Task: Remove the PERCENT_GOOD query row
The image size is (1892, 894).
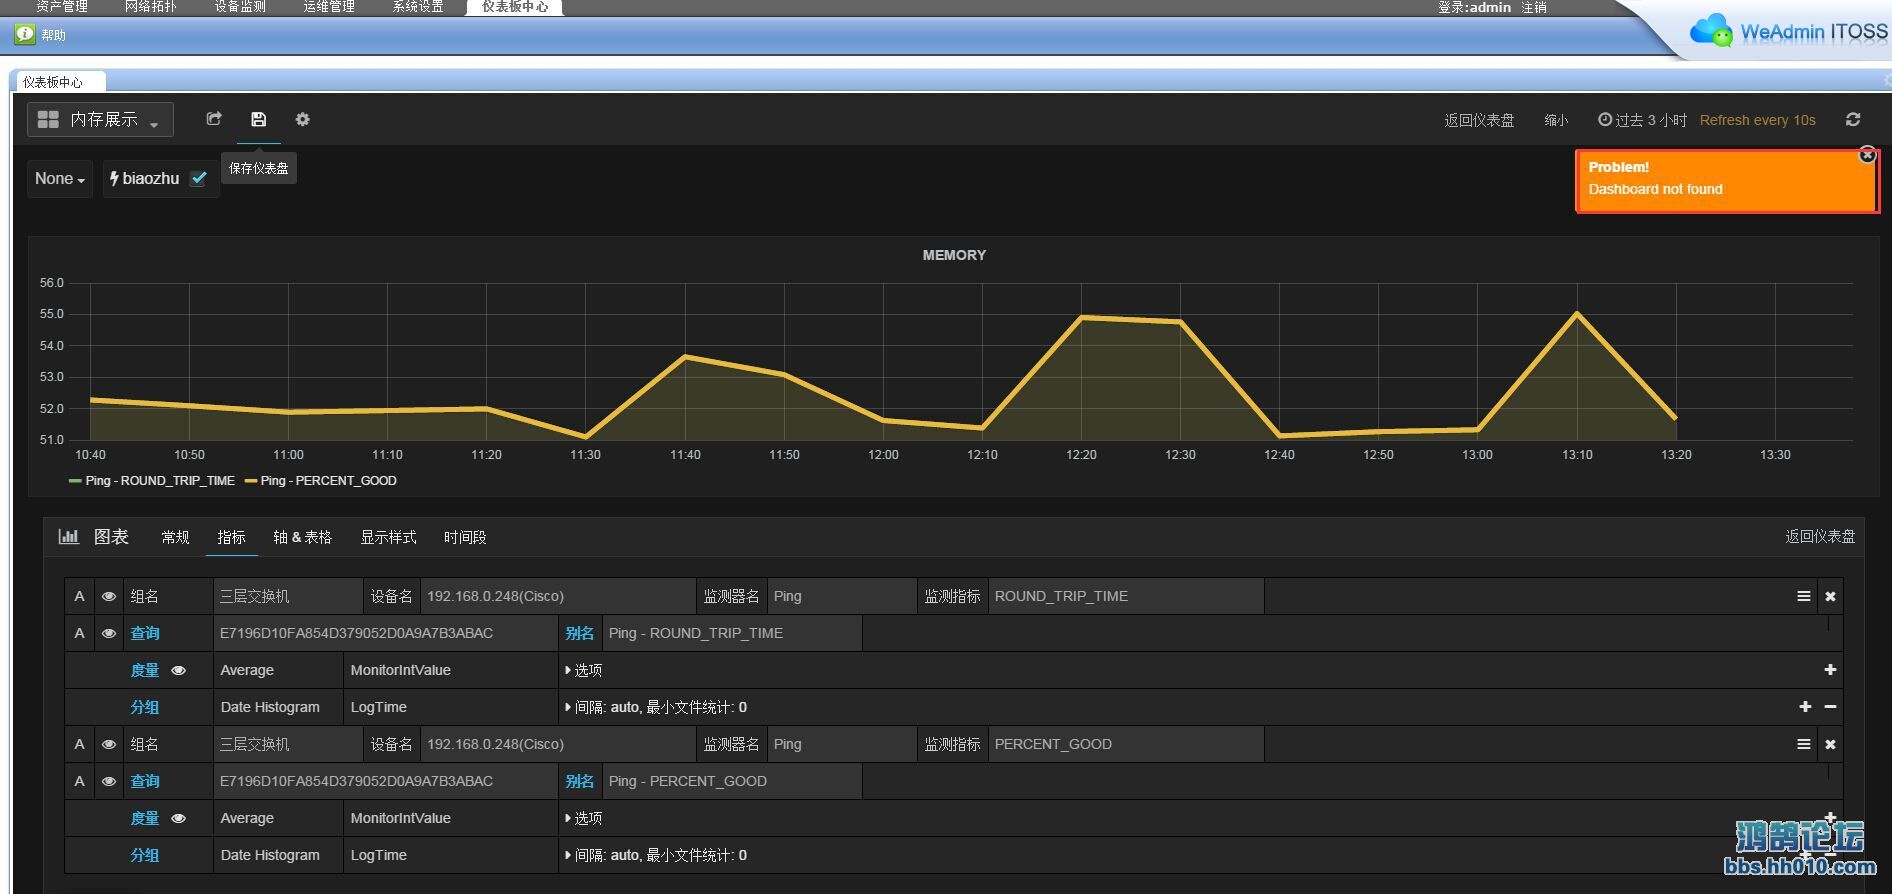Action: [x=1830, y=744]
